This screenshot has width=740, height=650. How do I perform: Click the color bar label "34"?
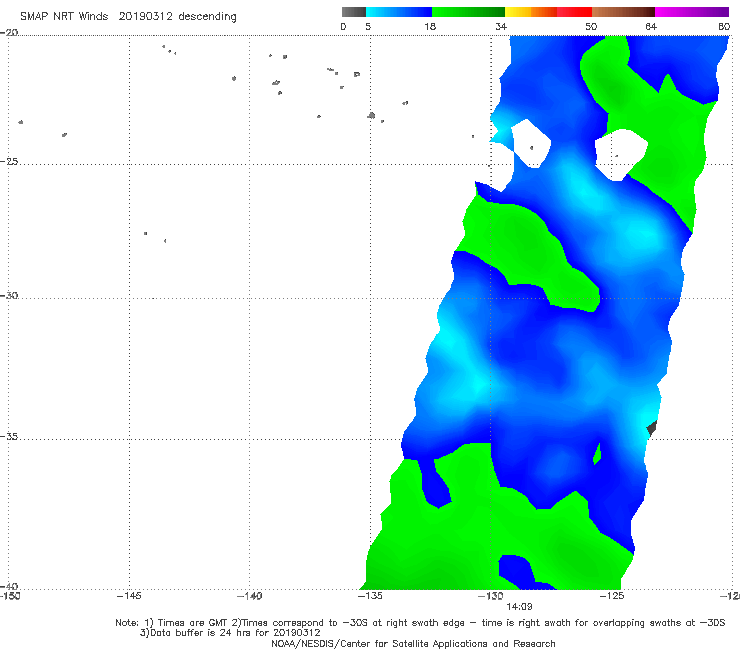coord(501,26)
